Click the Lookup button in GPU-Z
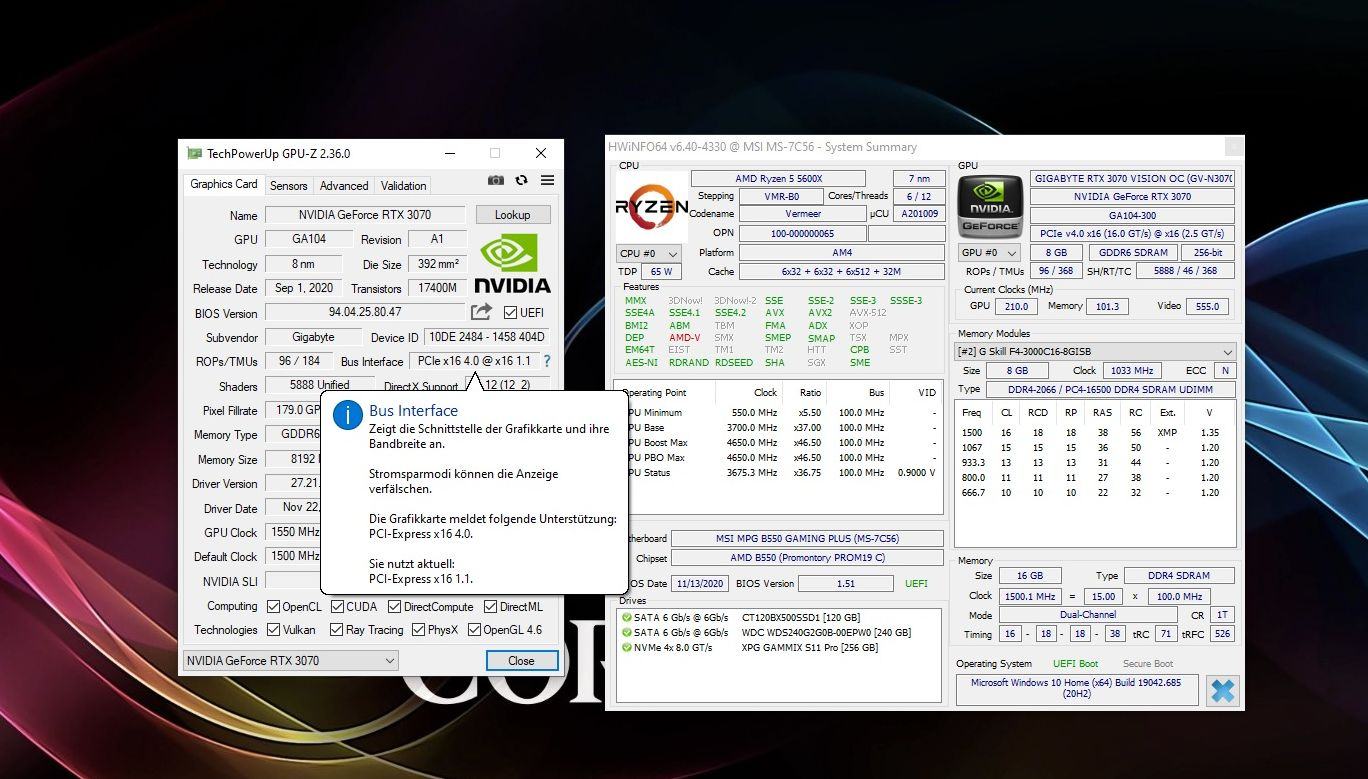 point(513,214)
